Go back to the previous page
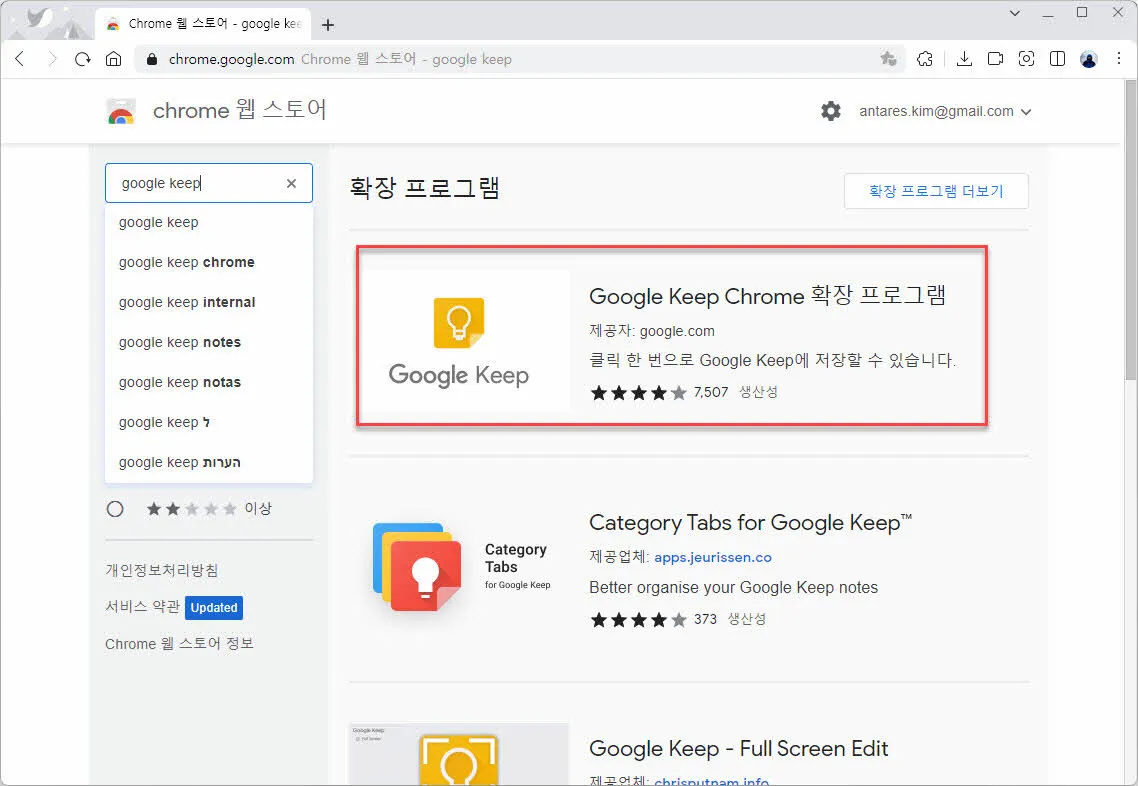 pos(20,59)
